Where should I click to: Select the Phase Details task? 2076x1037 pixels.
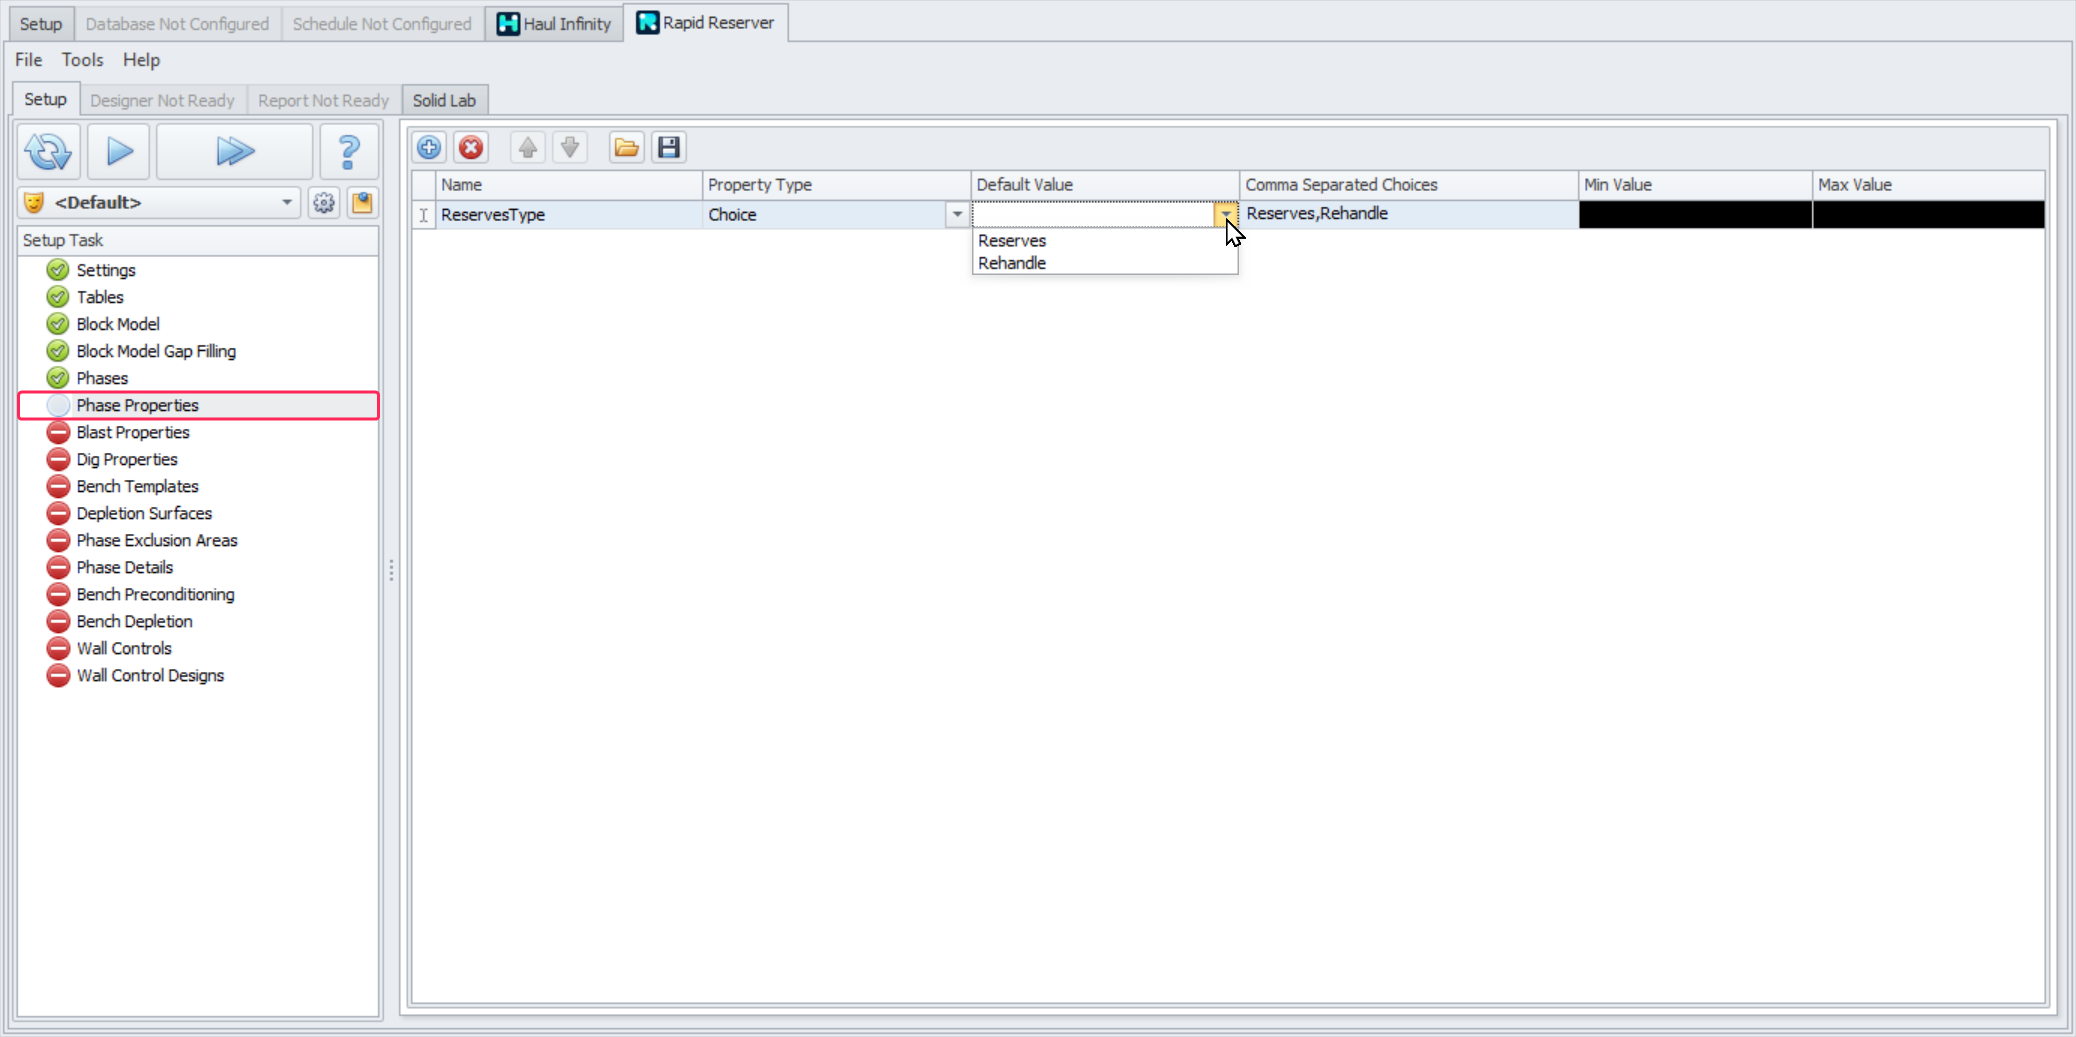125,567
